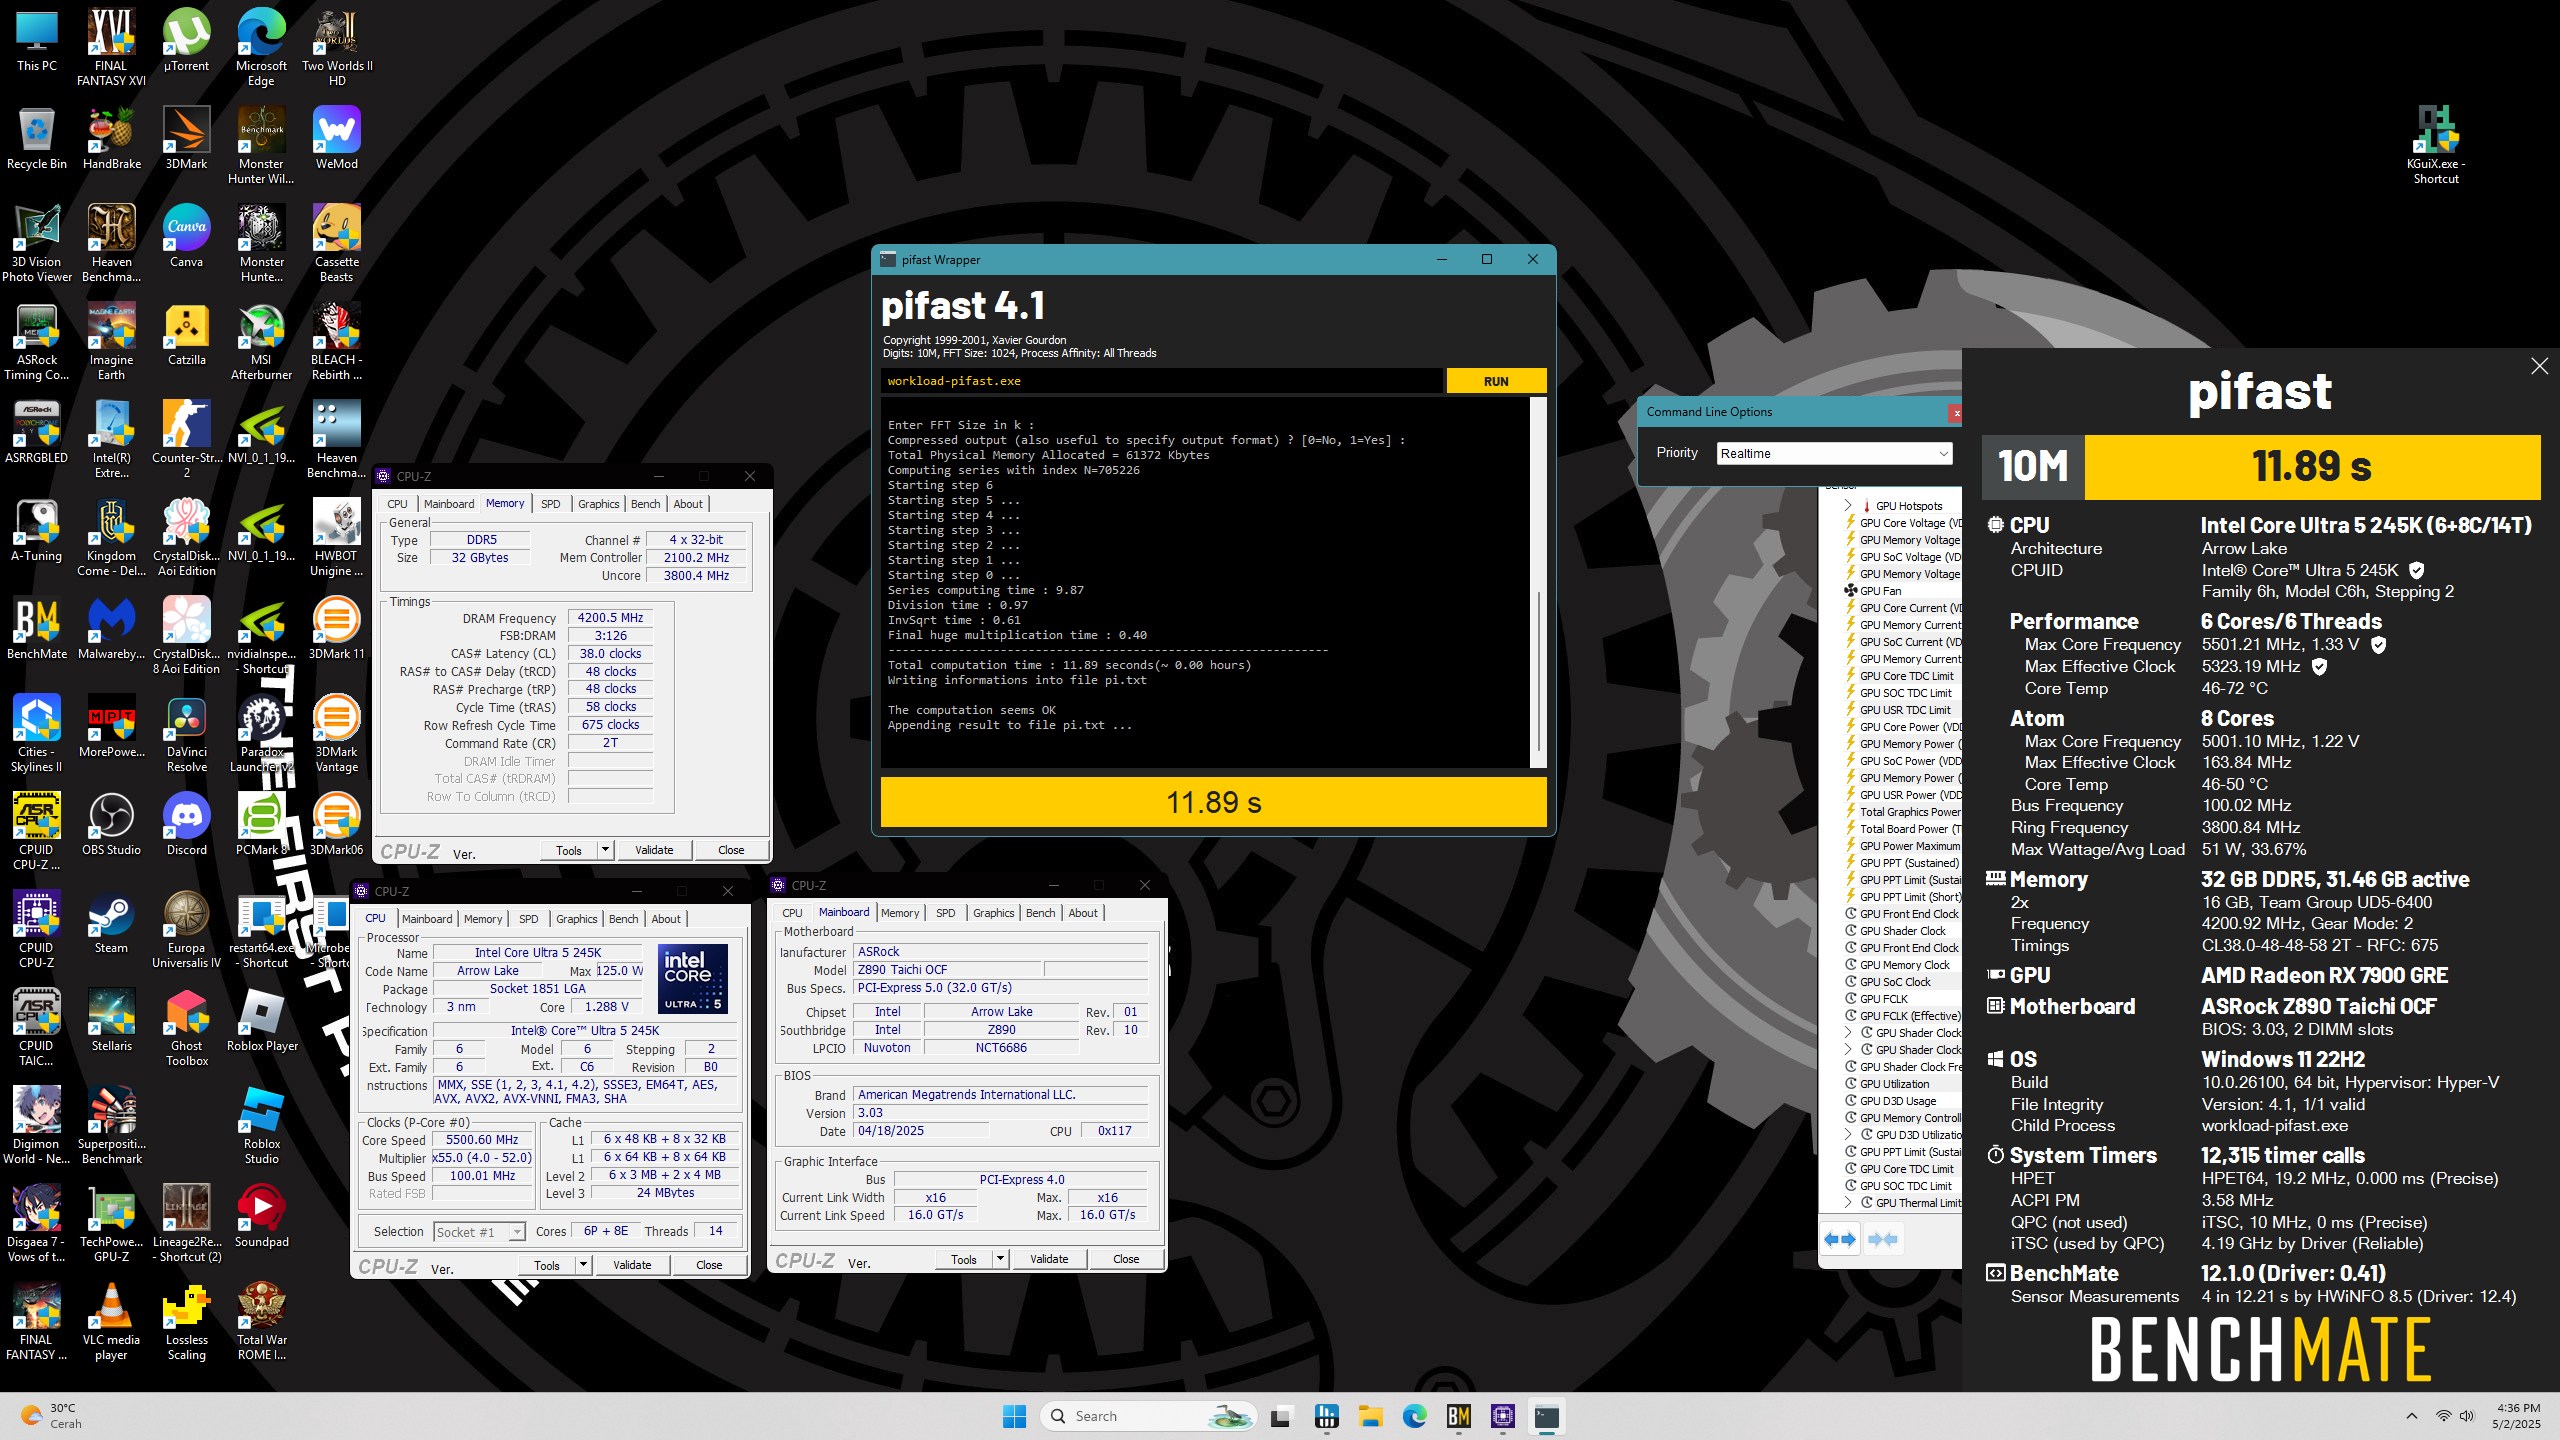Viewport: 2560px width, 1440px height.
Task: Click the workload-pifast.exe input field
Action: point(1161,381)
